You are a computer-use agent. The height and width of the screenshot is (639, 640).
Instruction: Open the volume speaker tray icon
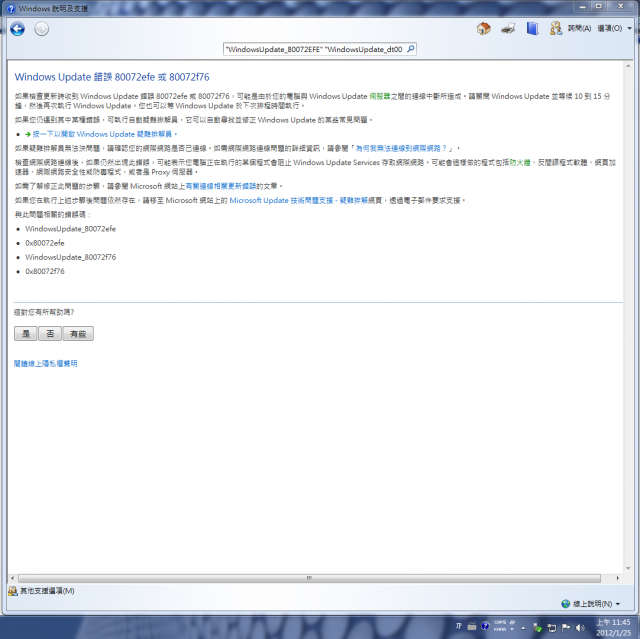click(x=580, y=628)
